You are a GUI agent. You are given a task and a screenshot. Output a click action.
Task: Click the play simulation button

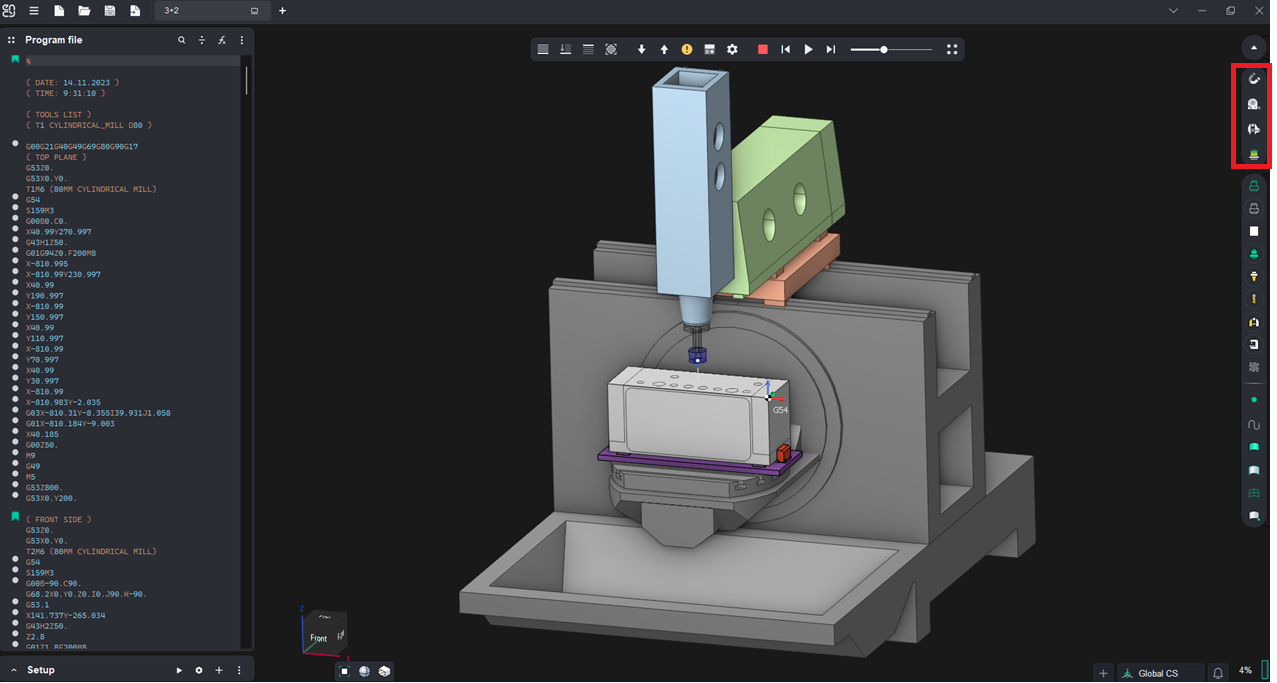click(808, 49)
